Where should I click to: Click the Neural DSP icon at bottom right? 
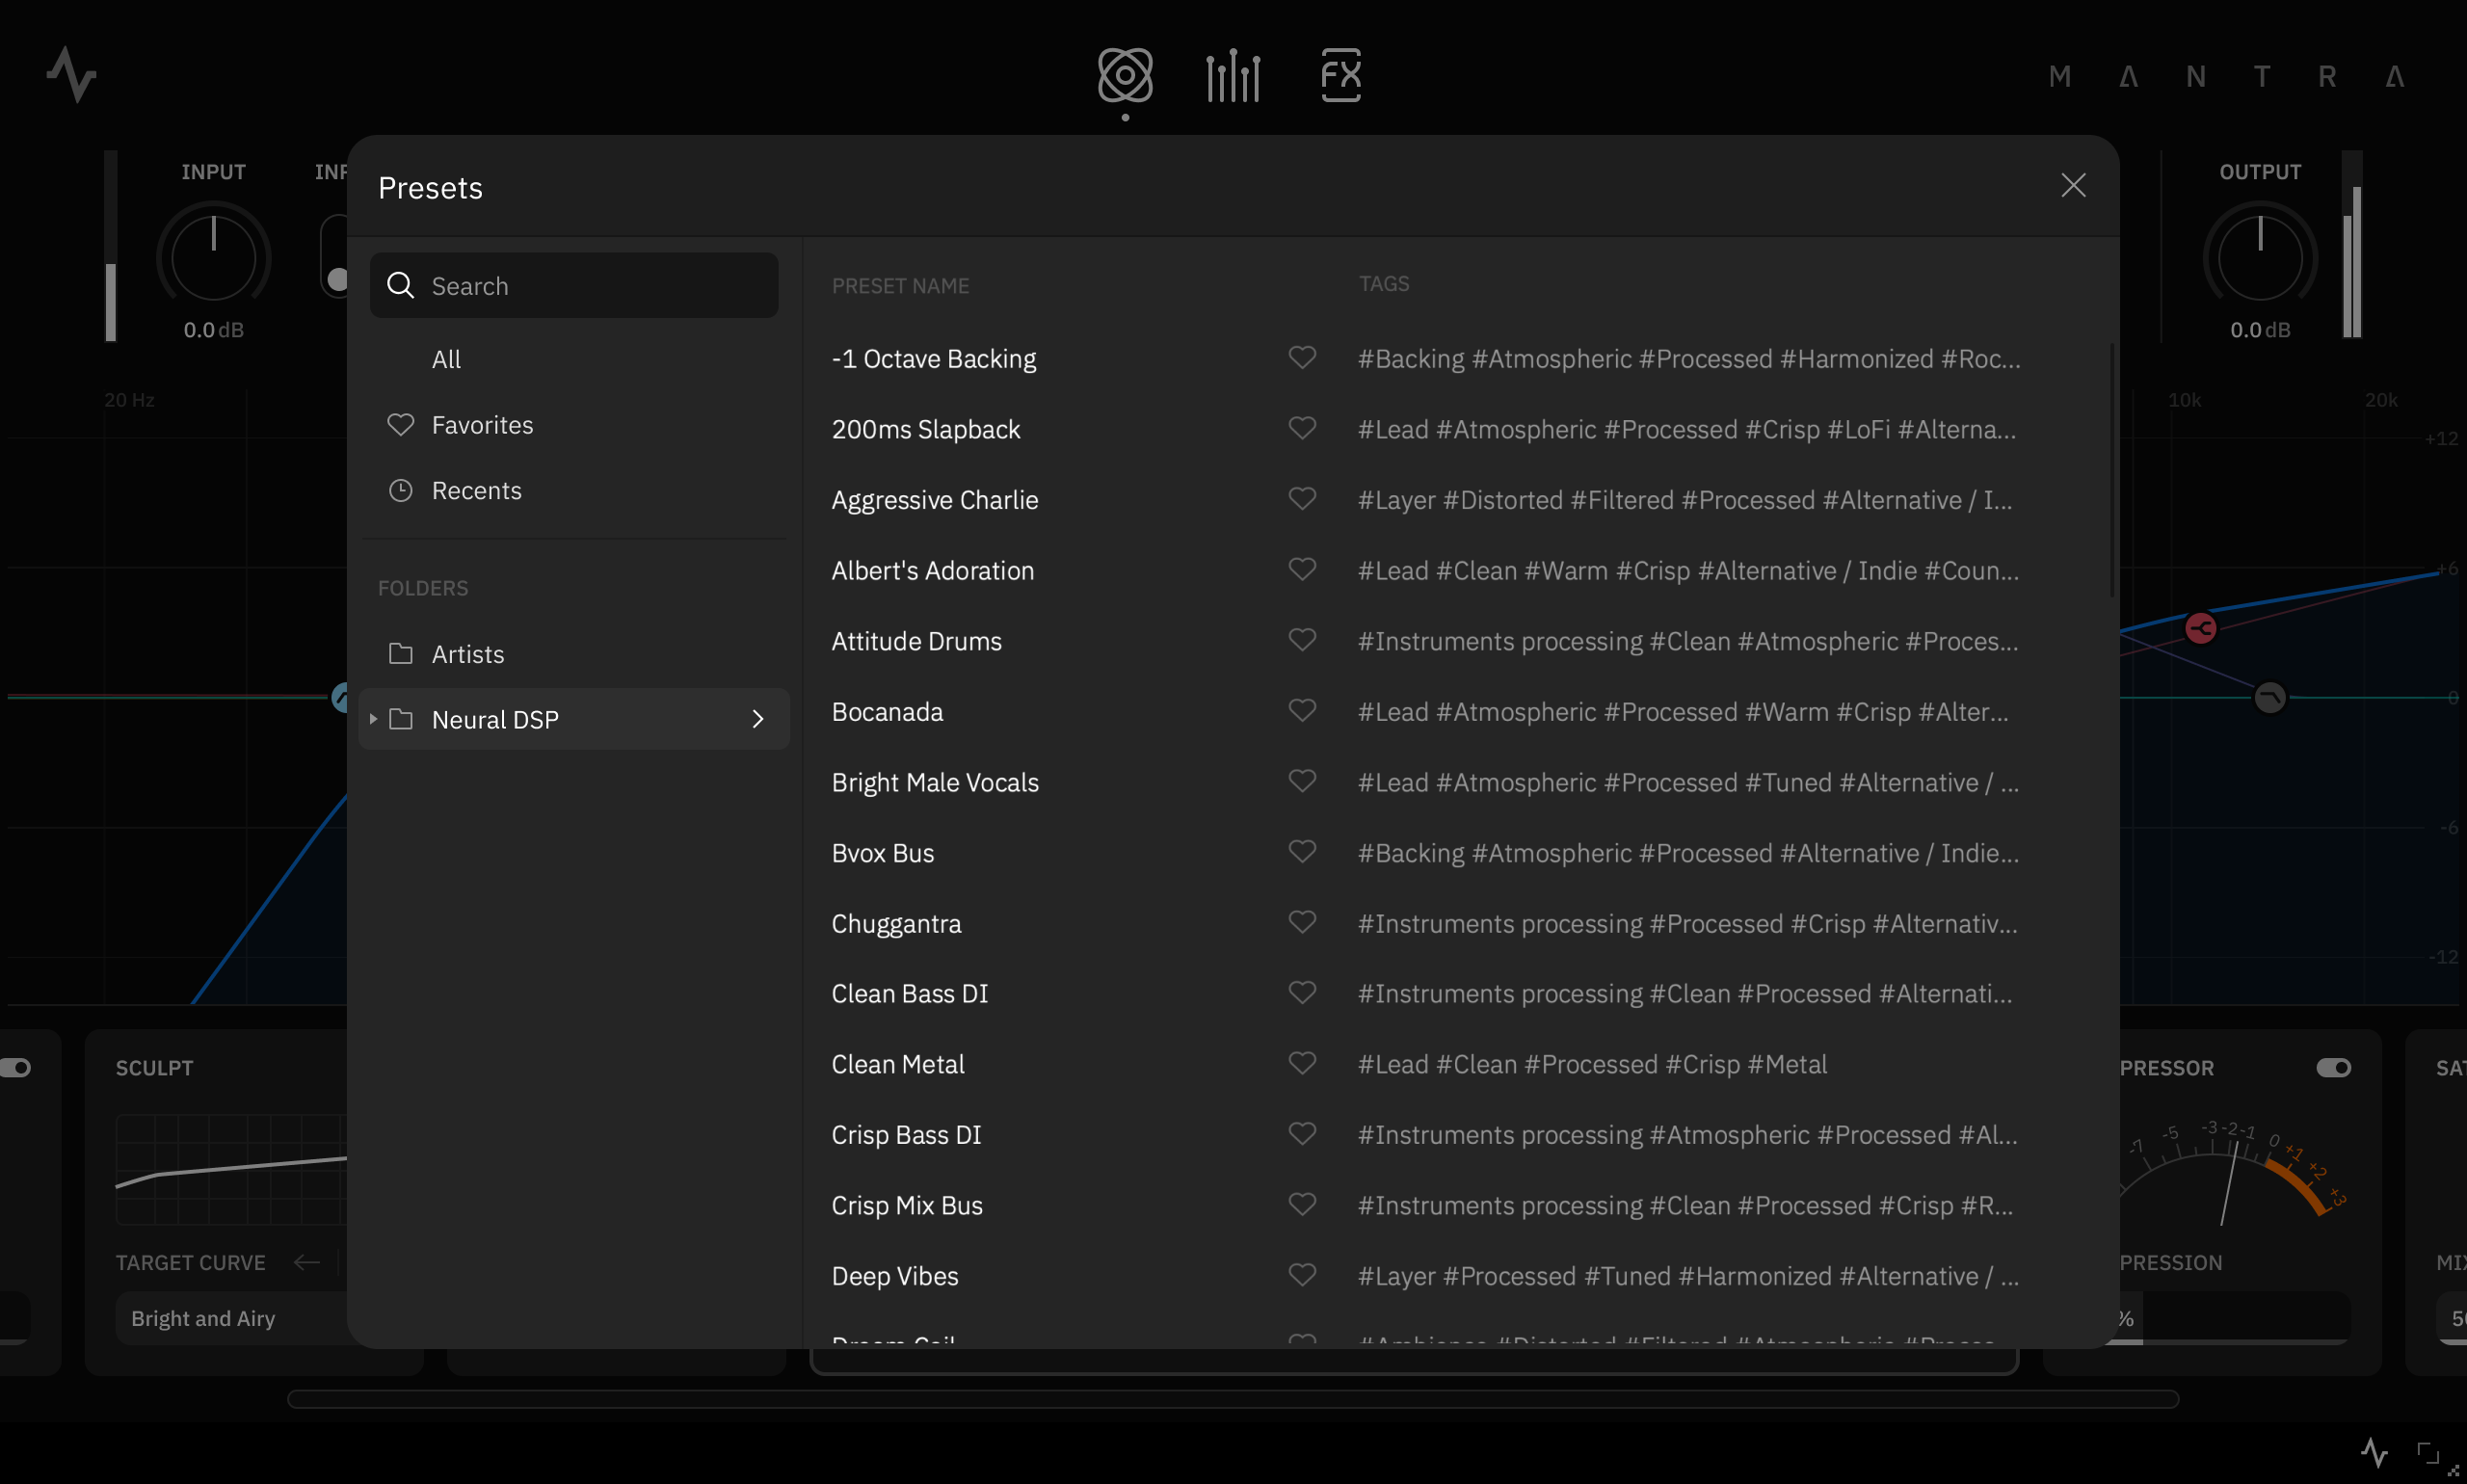coord(2374,1451)
